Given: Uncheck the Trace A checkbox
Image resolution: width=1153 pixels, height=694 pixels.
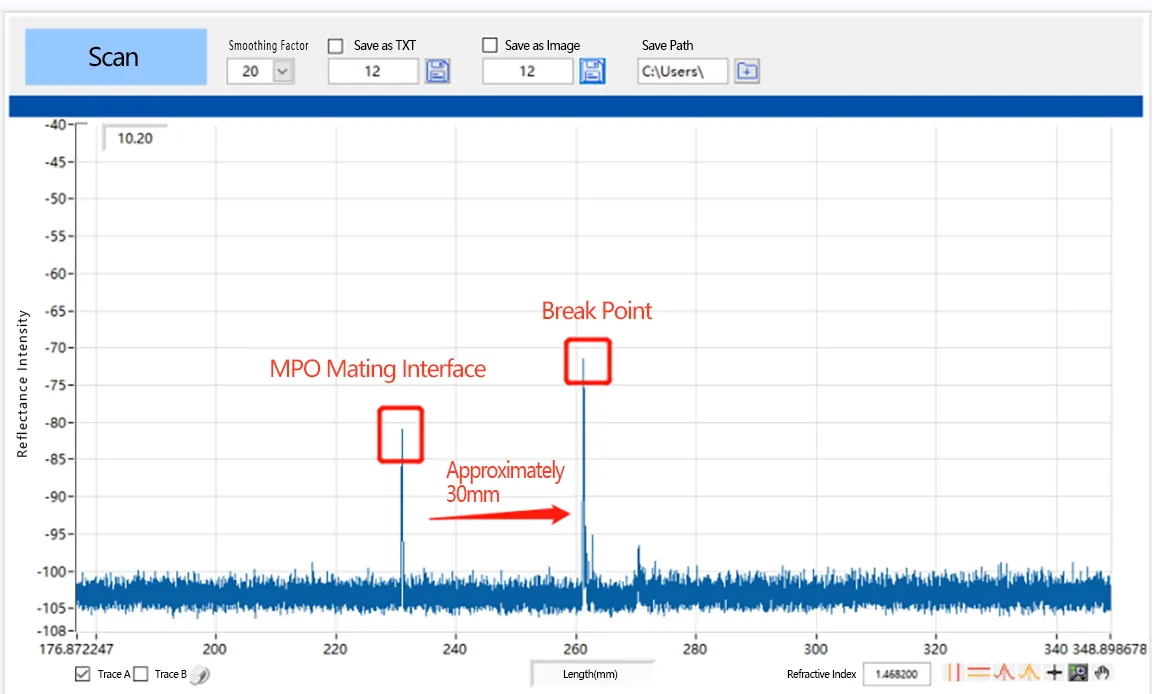Looking at the screenshot, I should (x=83, y=674).
